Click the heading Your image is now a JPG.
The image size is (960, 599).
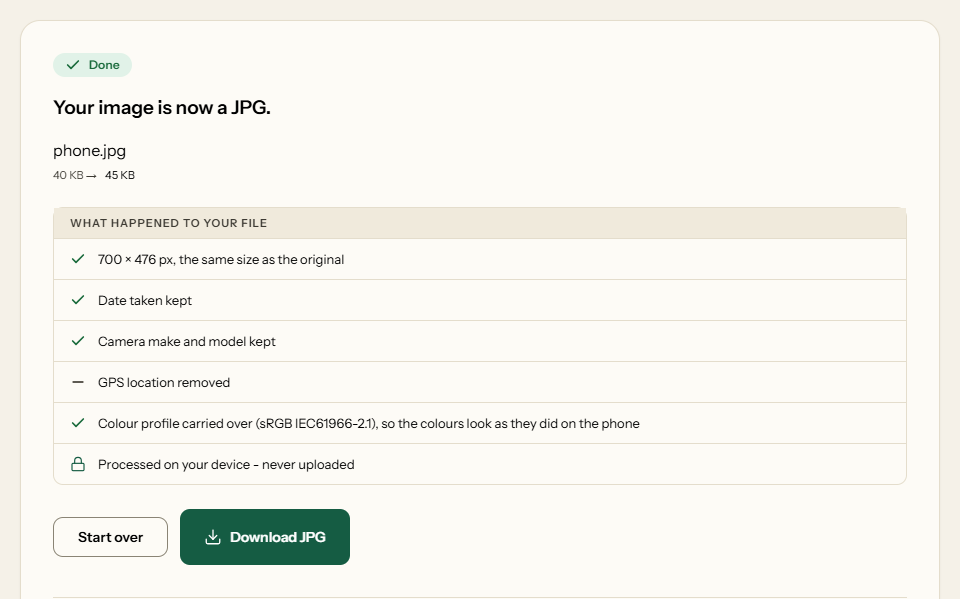[x=162, y=108]
